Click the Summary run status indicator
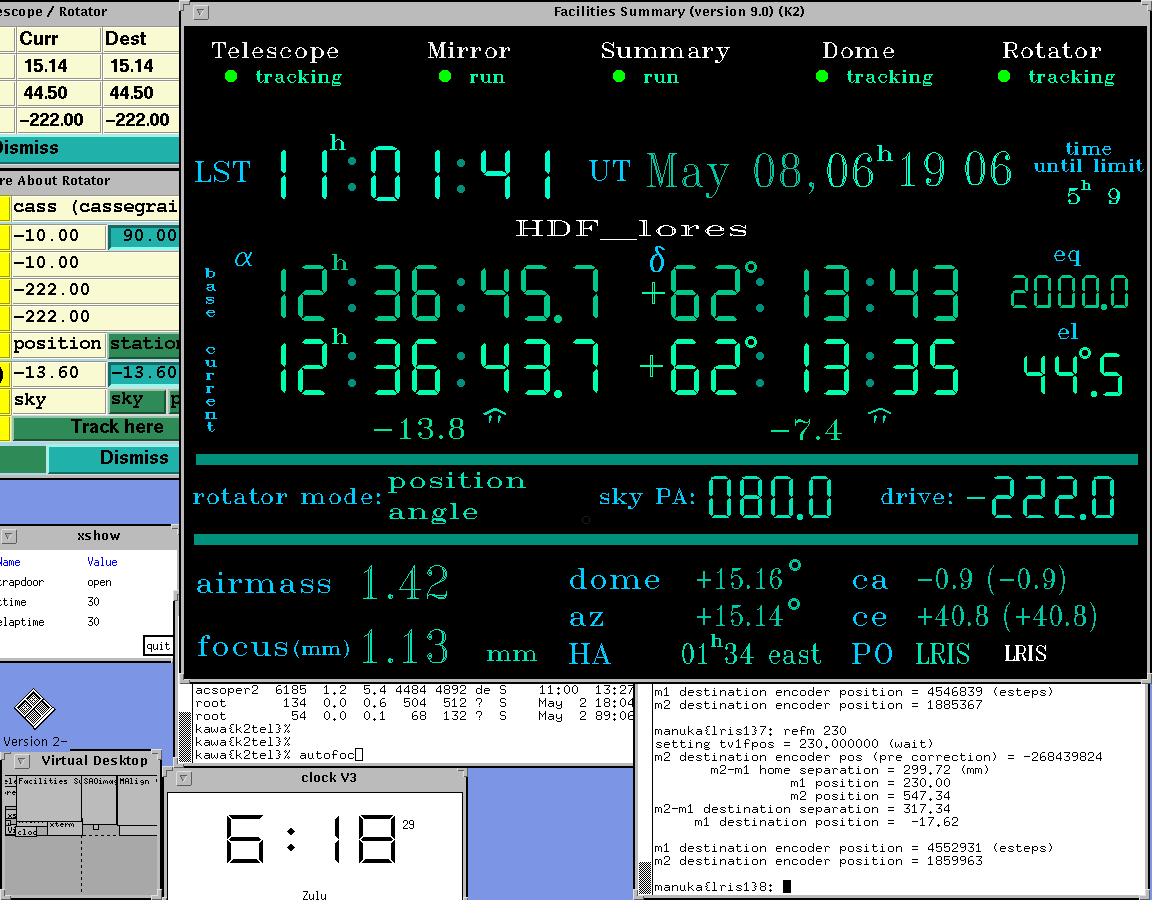1152x900 pixels. pos(619,77)
